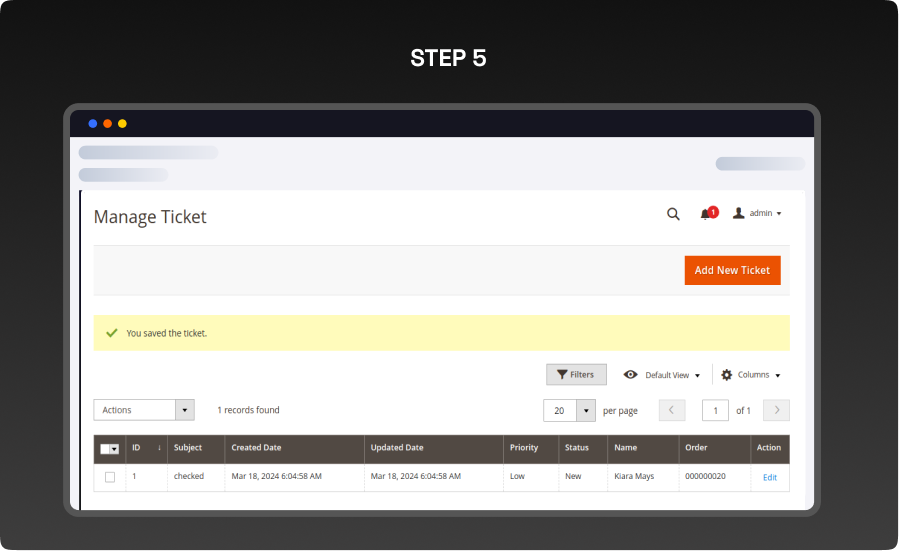Image resolution: width=899 pixels, height=551 pixels.
Task: Open the notifications bell icon
Action: tap(706, 214)
